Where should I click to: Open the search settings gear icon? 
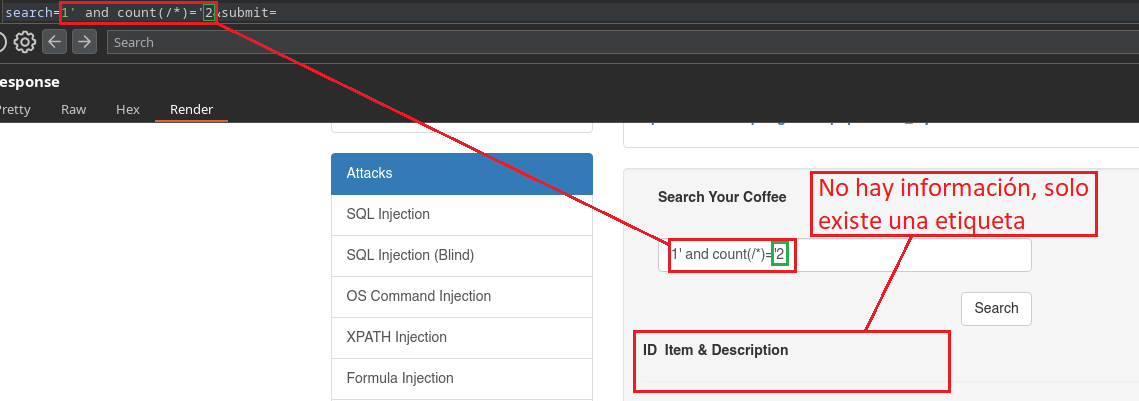25,42
